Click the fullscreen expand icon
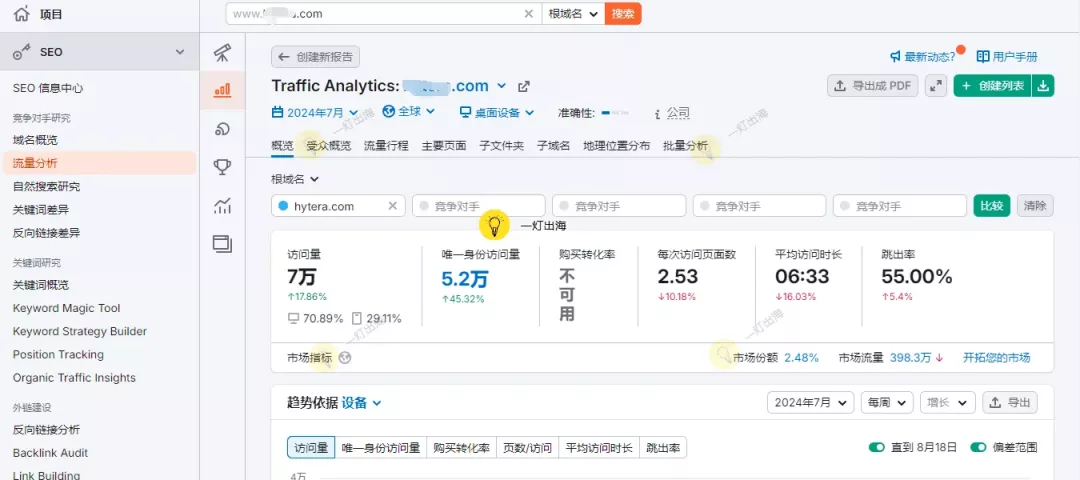 (x=936, y=86)
